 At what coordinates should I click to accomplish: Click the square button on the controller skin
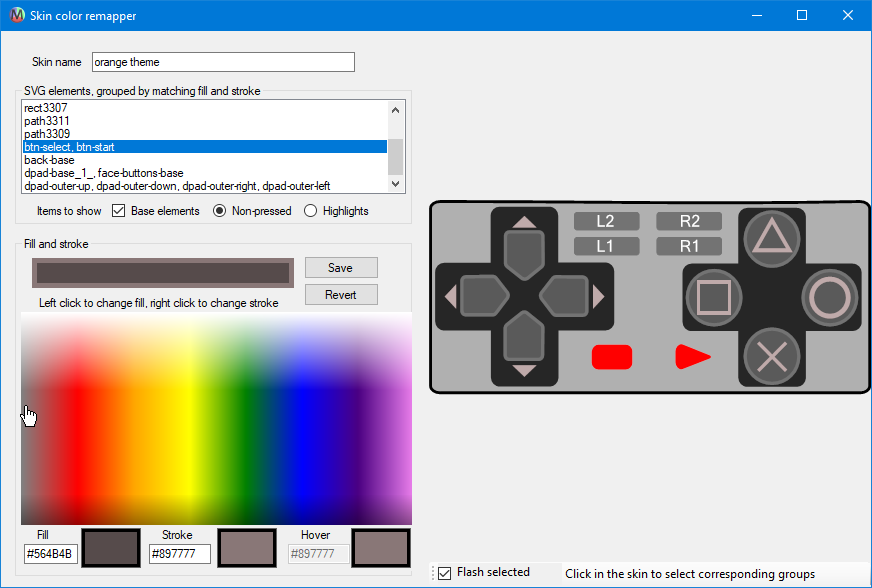(714, 297)
